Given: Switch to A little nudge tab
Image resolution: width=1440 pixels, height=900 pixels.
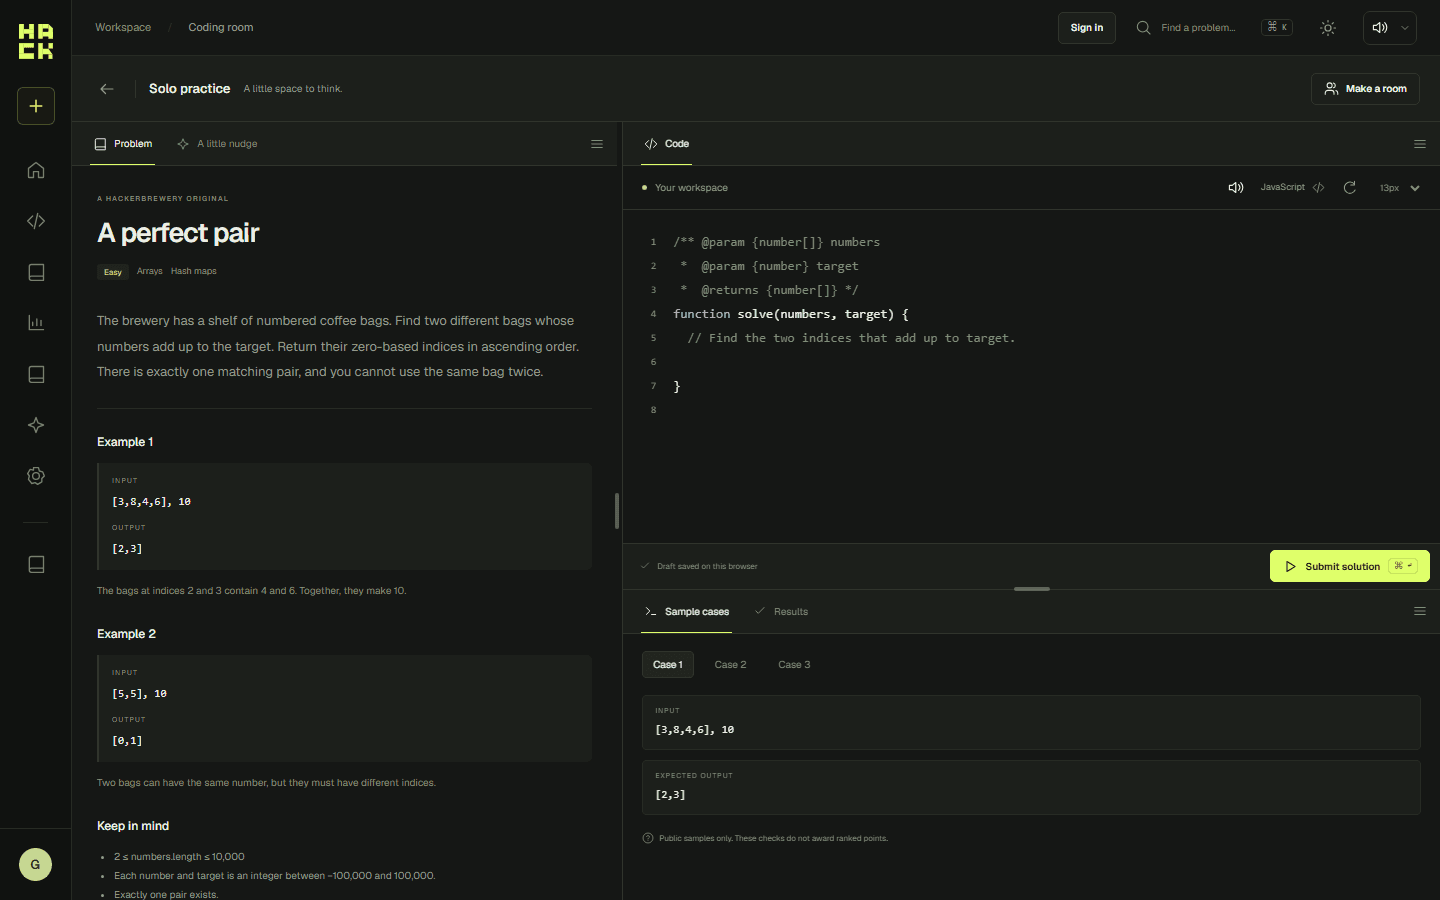Looking at the screenshot, I should pos(217,144).
